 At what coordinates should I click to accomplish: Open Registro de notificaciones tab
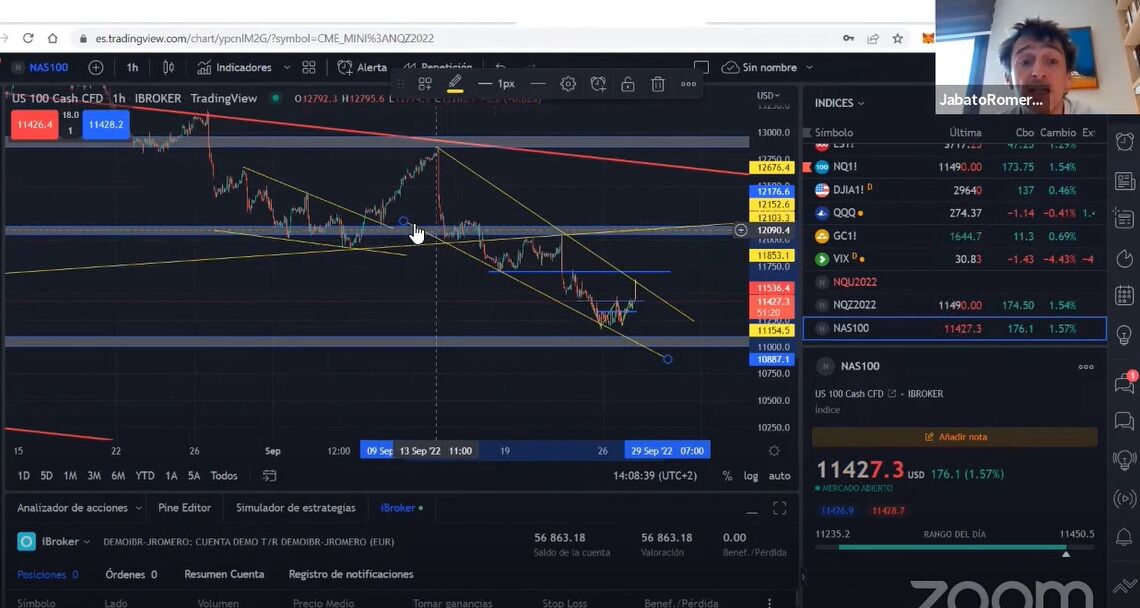click(351, 575)
